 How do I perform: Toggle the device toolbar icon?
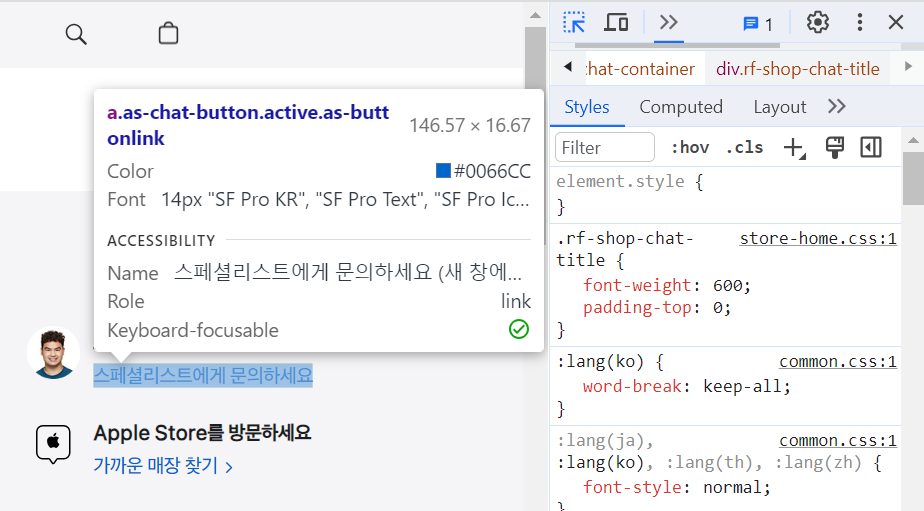(x=616, y=23)
